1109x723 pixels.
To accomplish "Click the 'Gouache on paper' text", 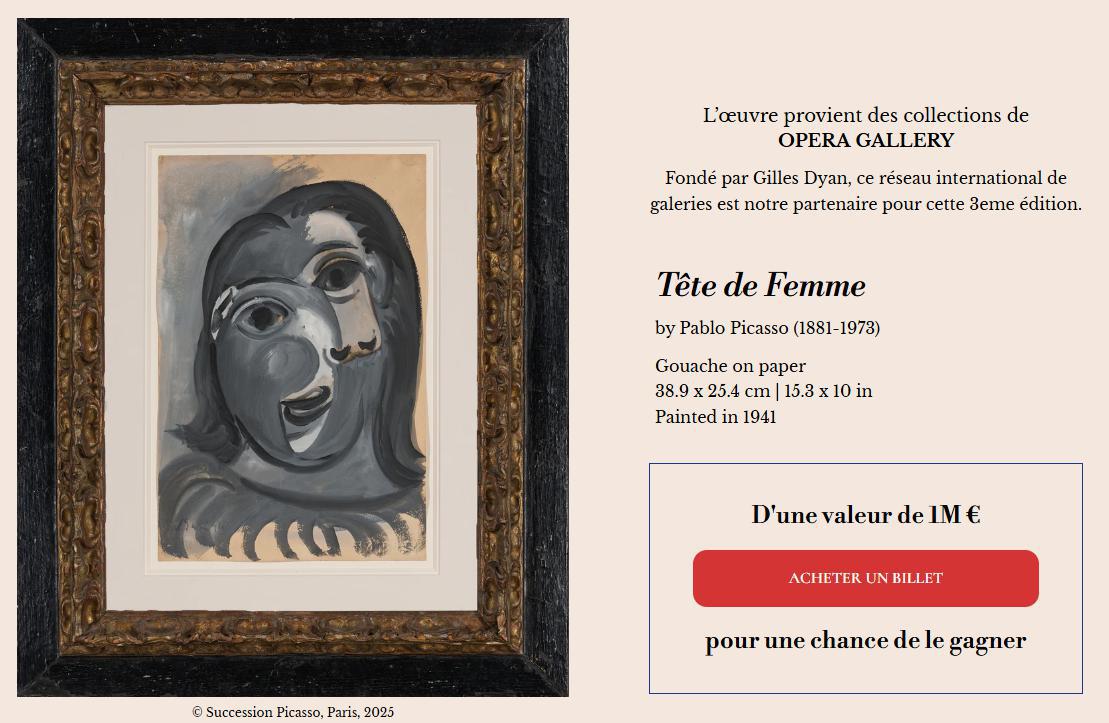I will (730, 366).
